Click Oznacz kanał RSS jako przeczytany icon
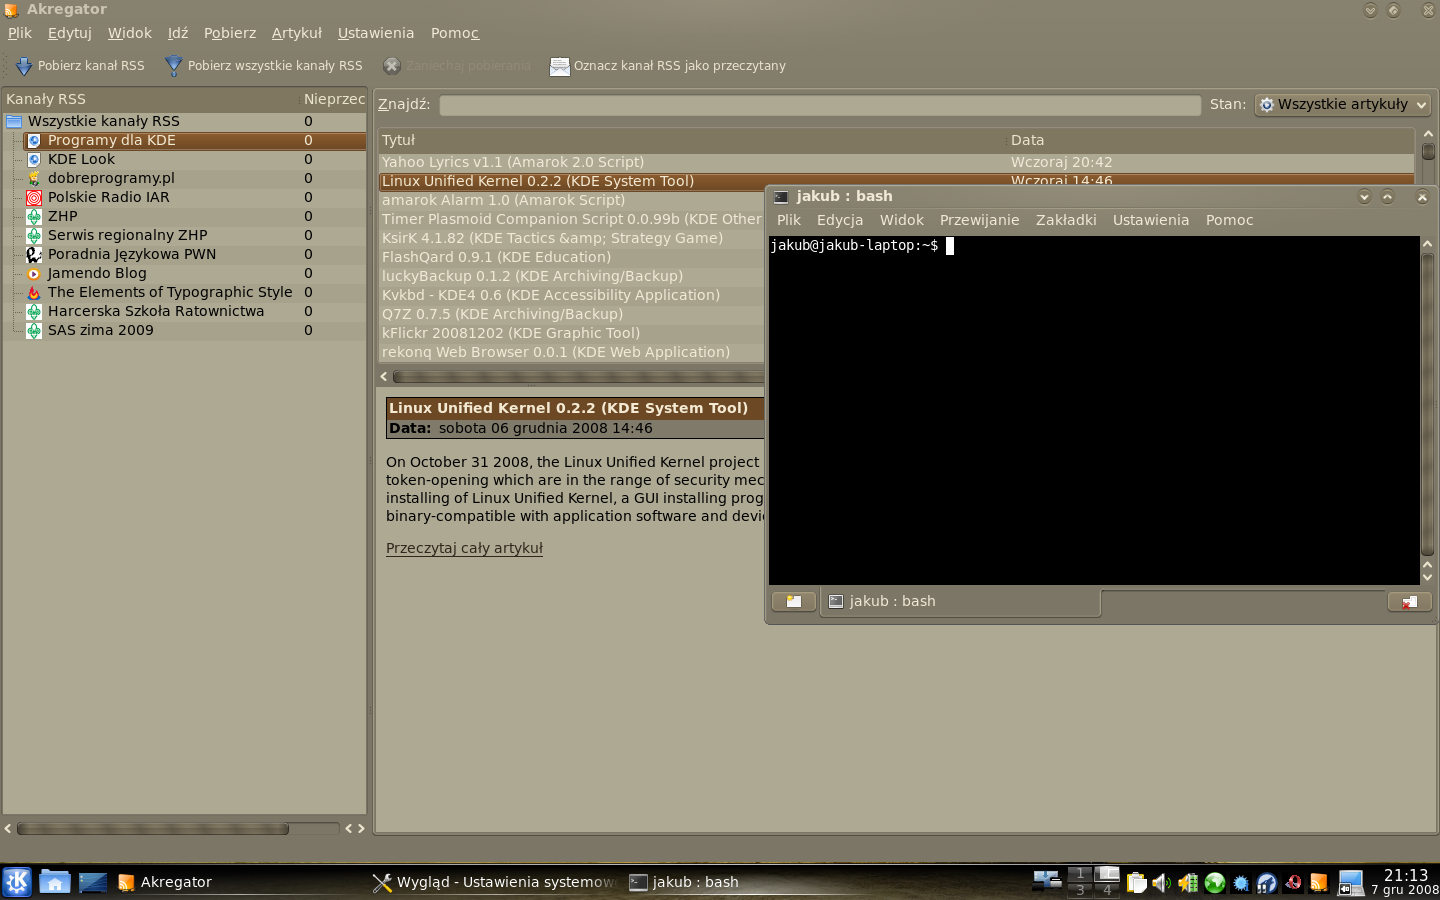 pos(559,66)
